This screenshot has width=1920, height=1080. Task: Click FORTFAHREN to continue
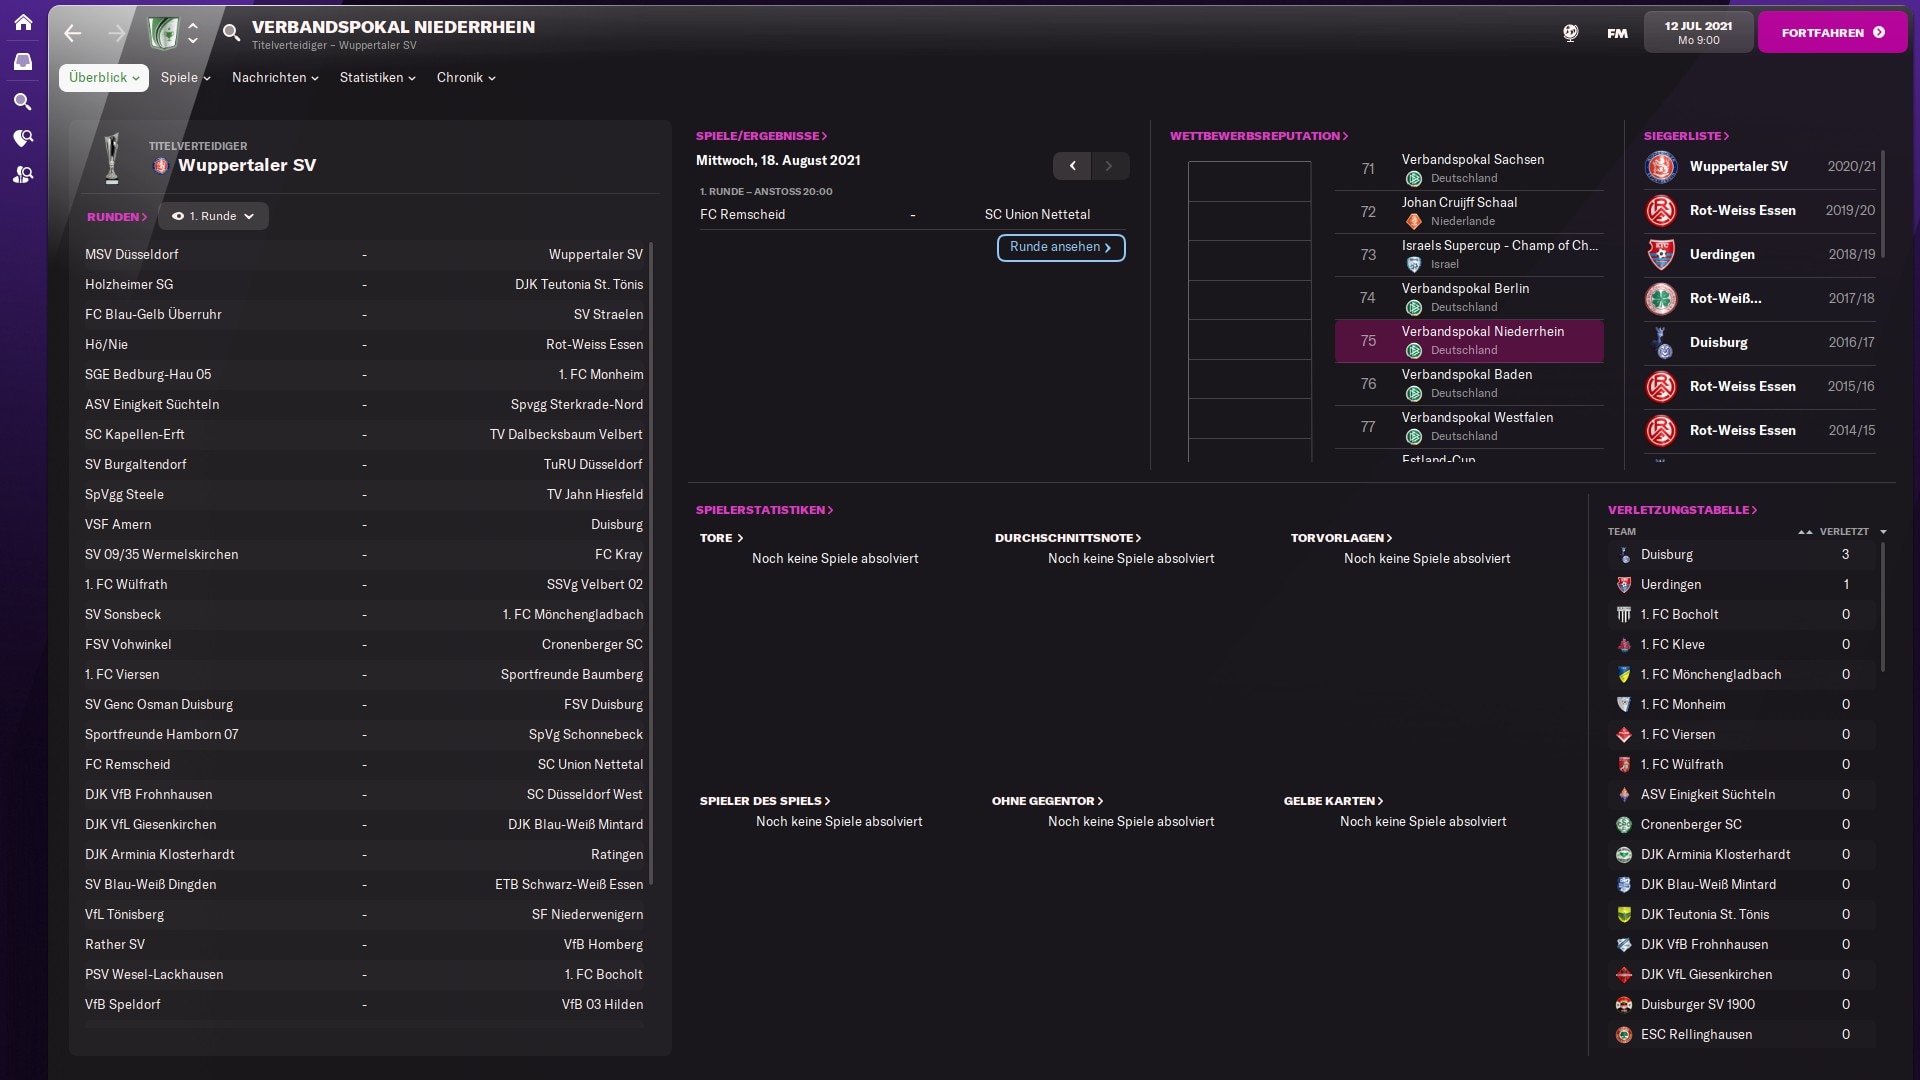pyautogui.click(x=1832, y=33)
